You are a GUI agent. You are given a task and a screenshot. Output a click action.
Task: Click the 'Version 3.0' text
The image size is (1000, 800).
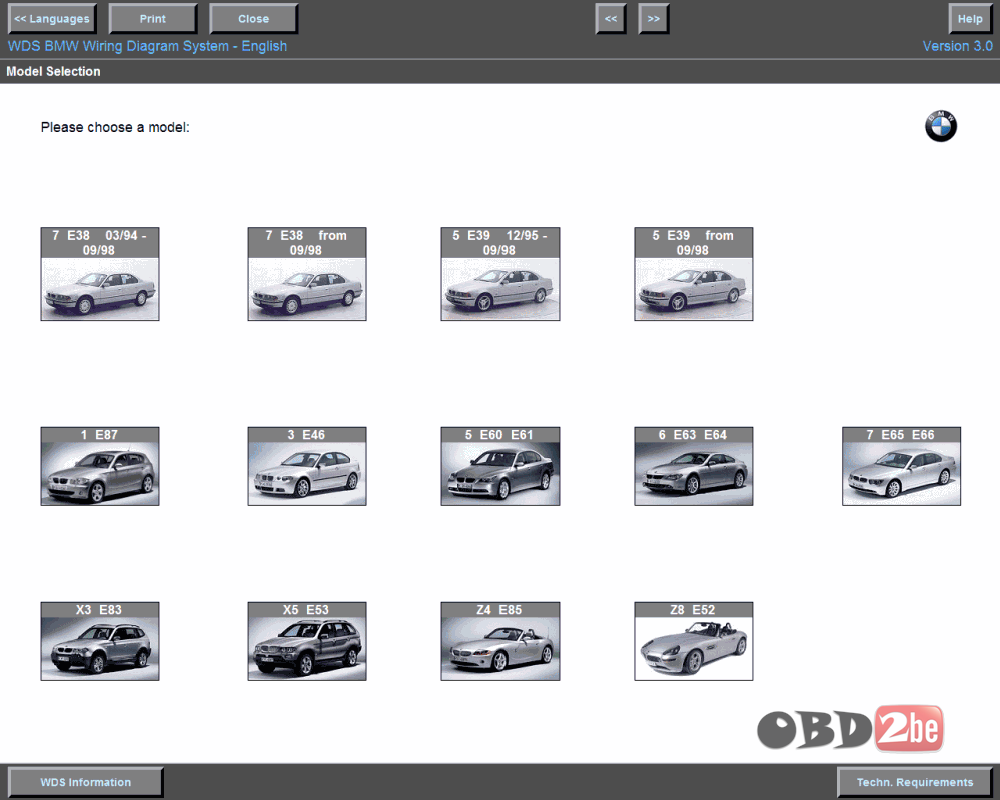[x=957, y=46]
